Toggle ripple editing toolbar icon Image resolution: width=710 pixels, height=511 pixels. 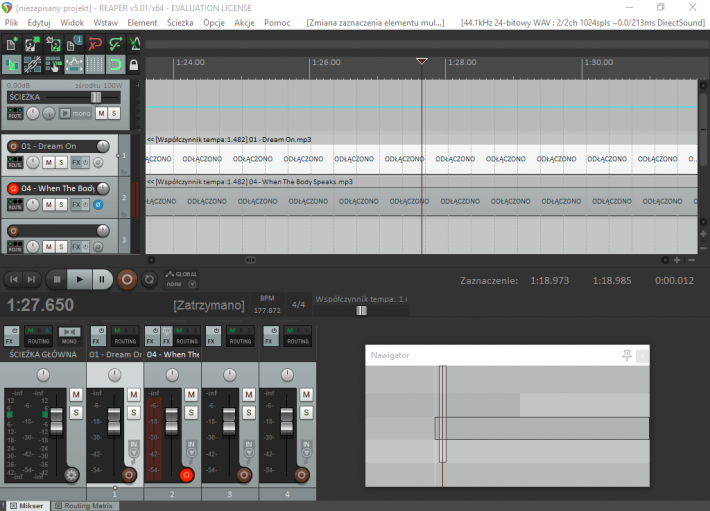click(x=53, y=65)
